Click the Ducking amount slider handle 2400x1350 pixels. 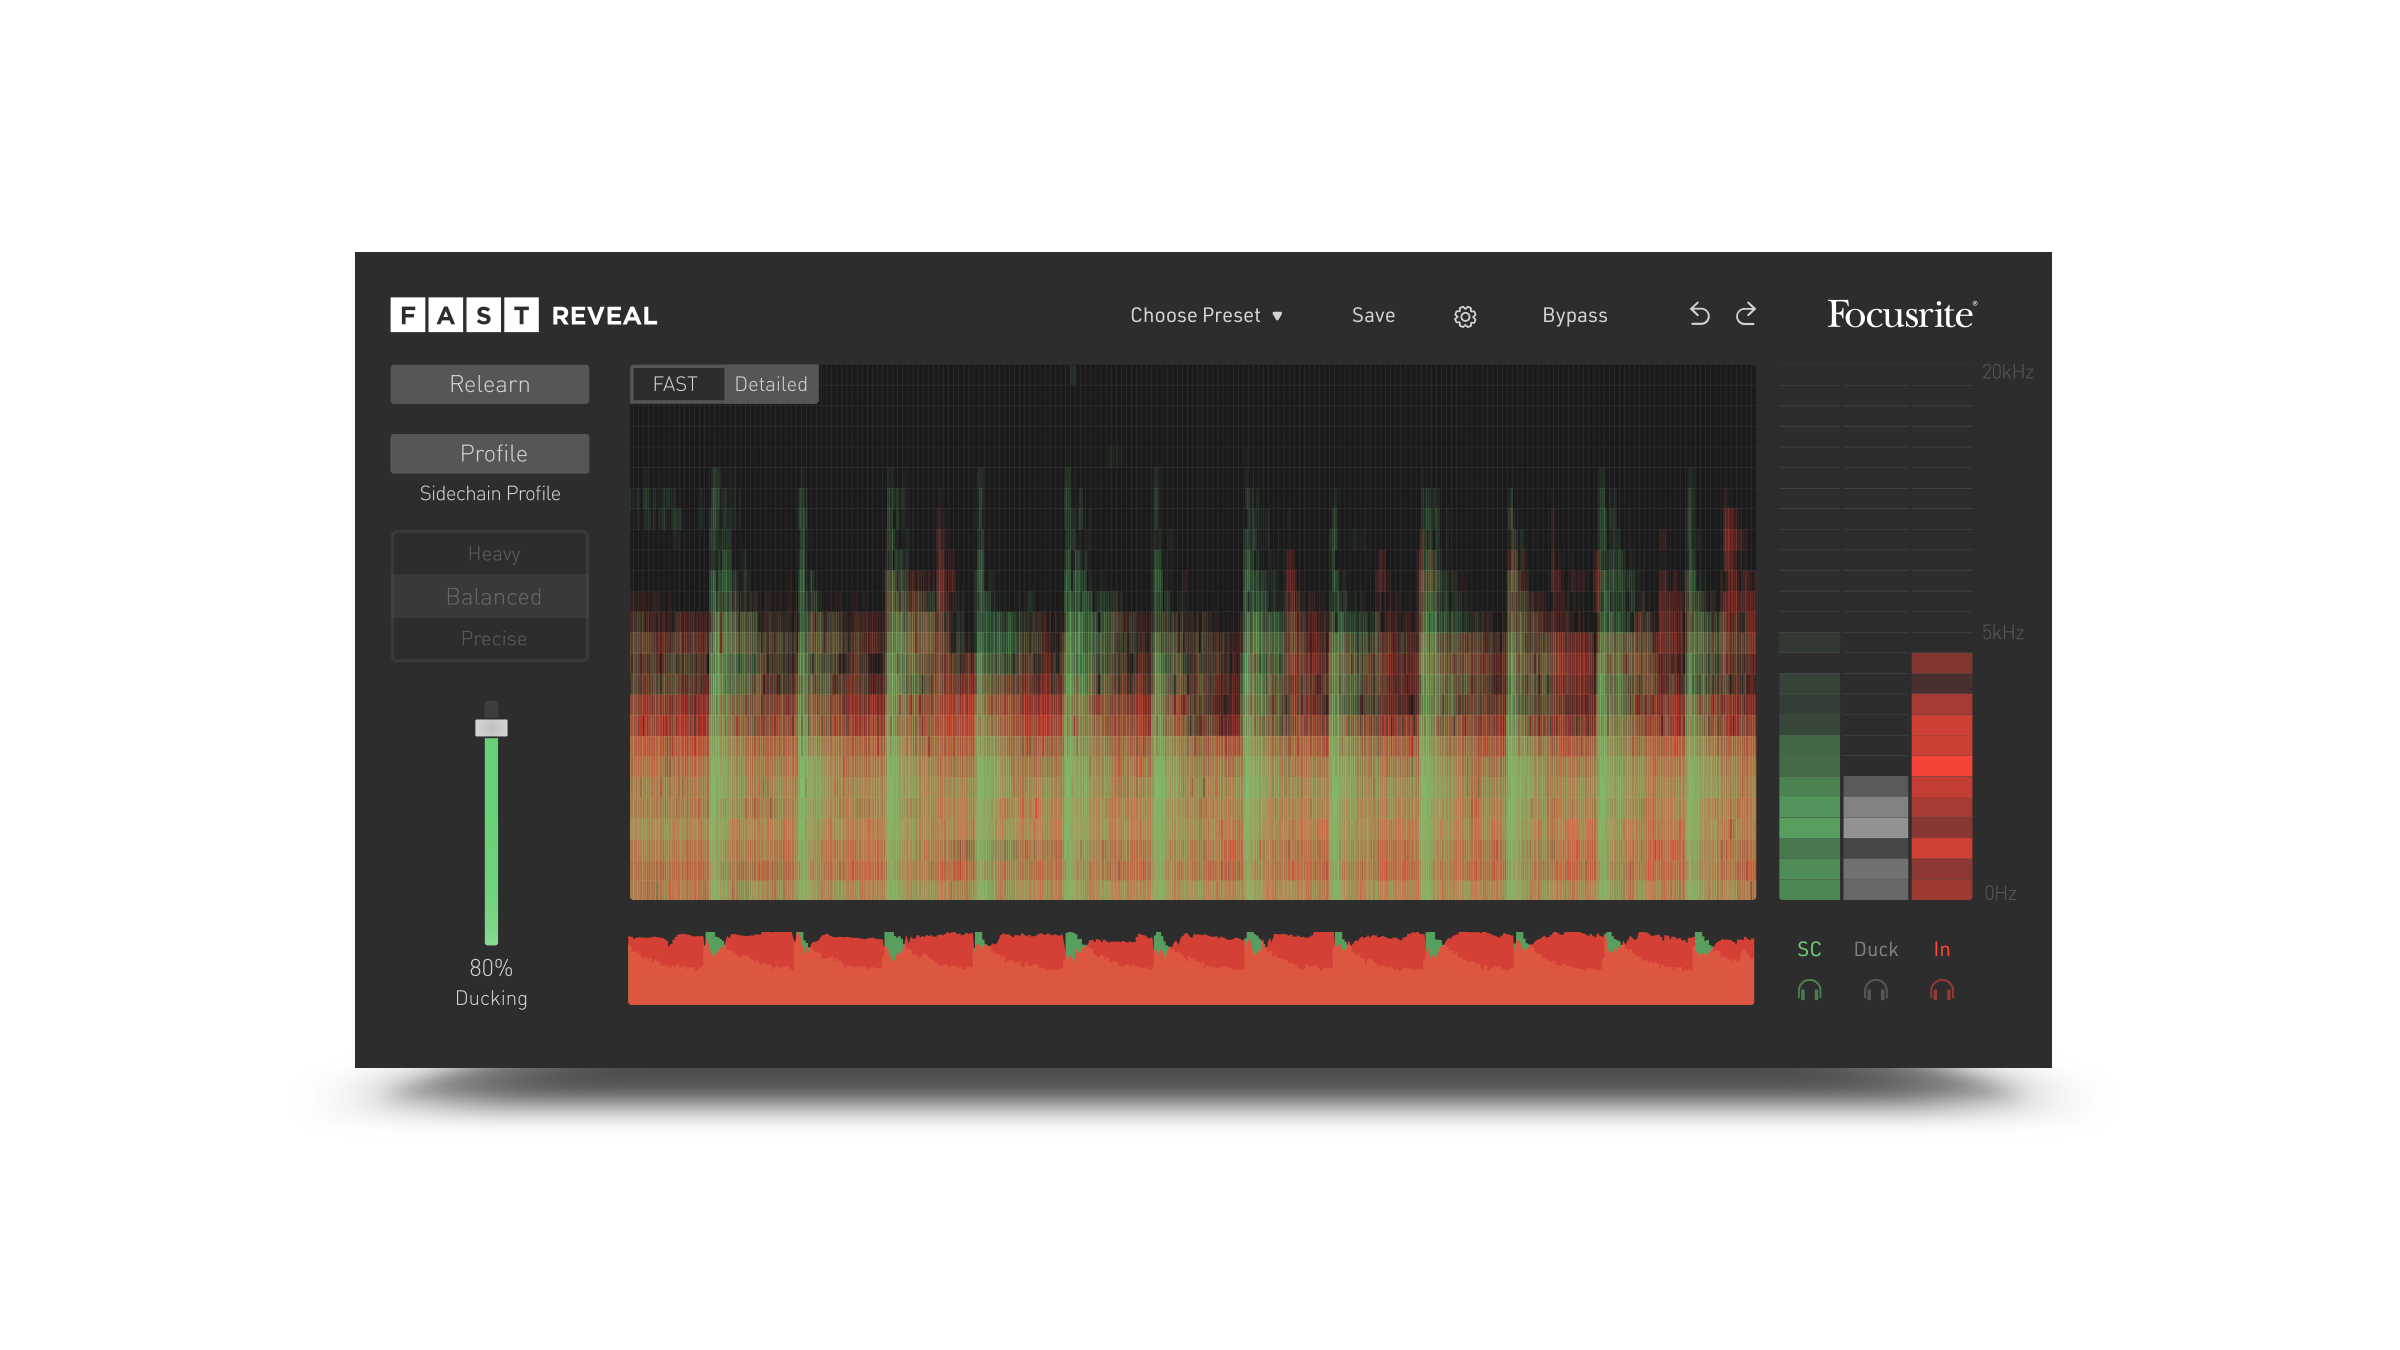click(x=491, y=727)
